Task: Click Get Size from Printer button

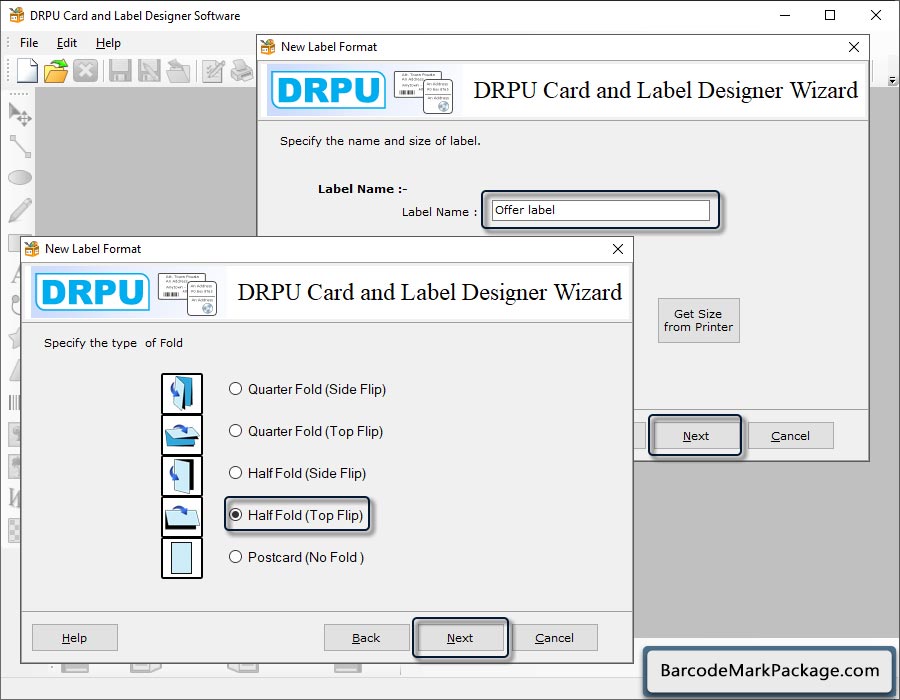Action: click(699, 320)
